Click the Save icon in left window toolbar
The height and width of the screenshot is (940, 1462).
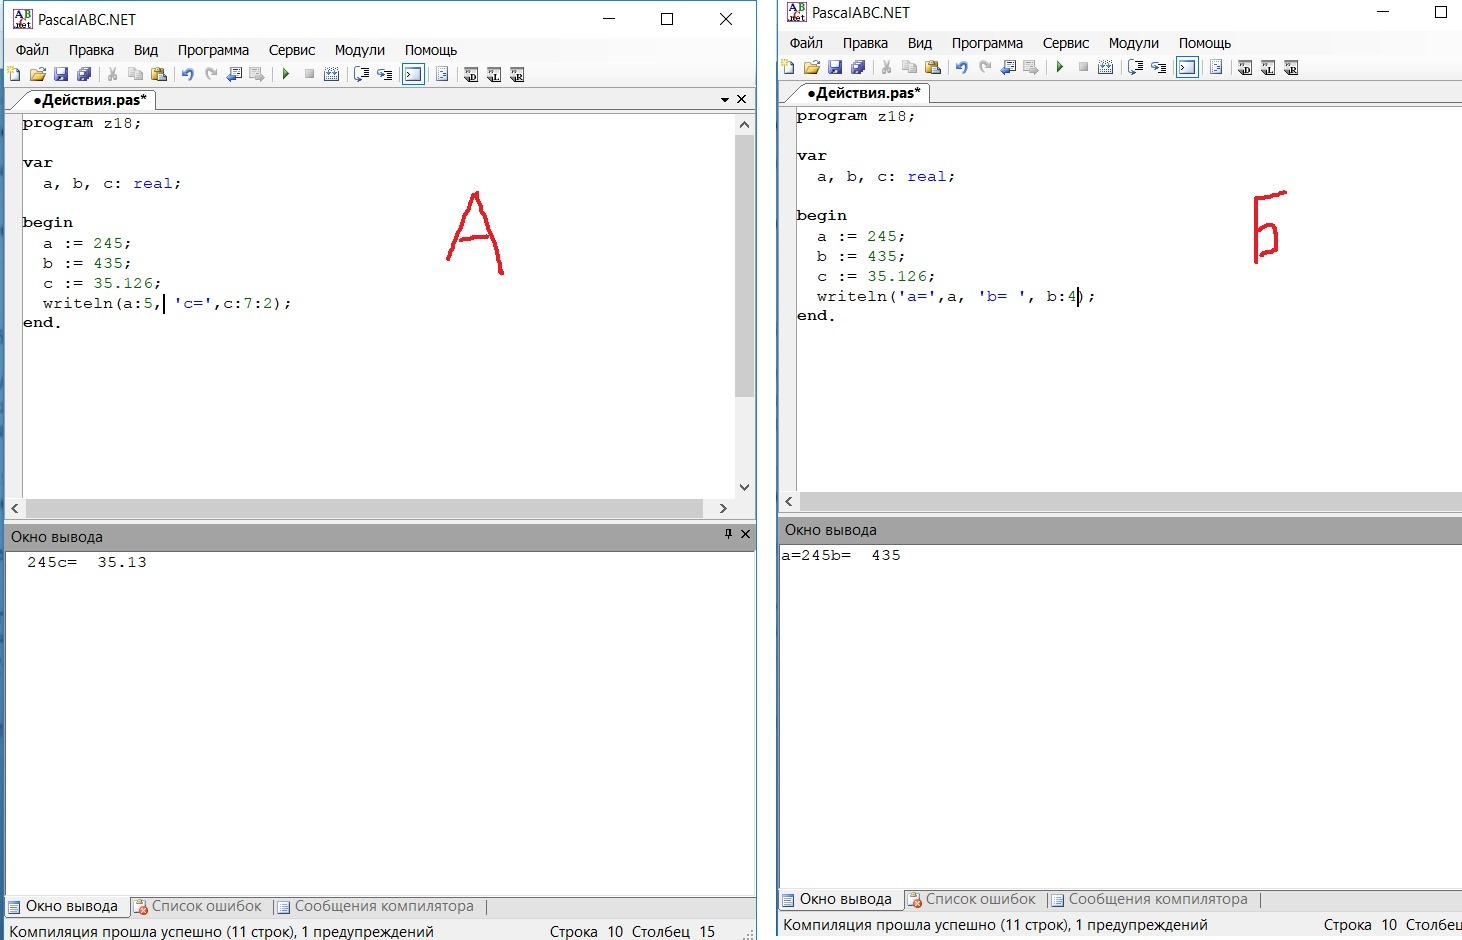(61, 74)
